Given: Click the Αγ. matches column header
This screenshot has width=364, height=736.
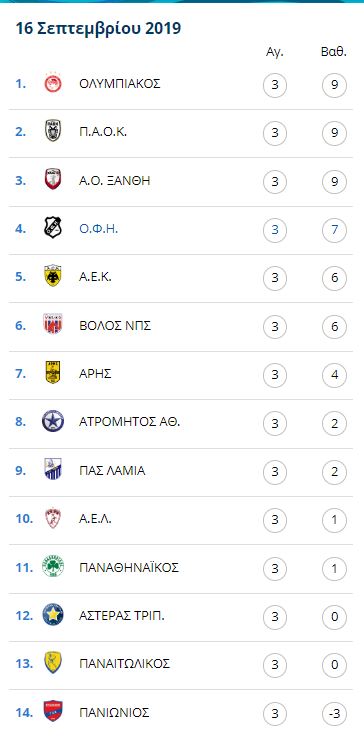Looking at the screenshot, I should (275, 53).
